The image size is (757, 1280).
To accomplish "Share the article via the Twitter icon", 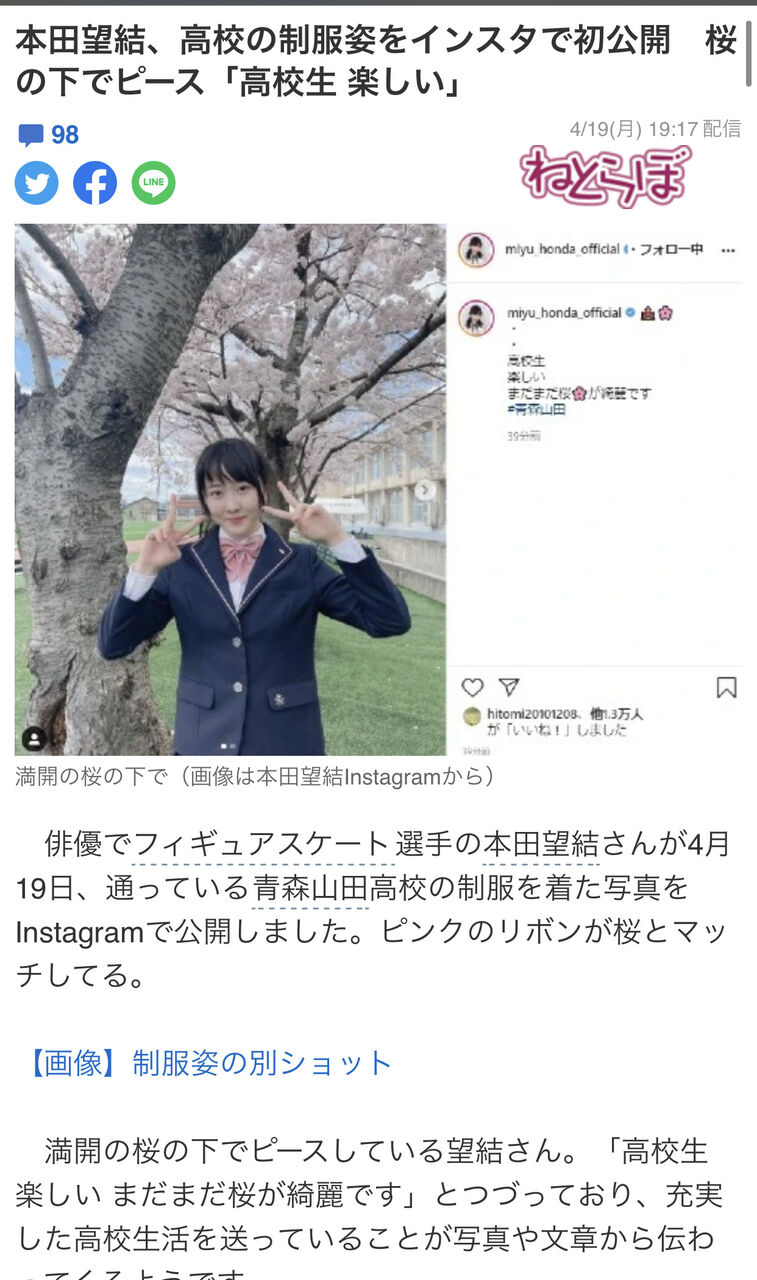I will click(37, 183).
